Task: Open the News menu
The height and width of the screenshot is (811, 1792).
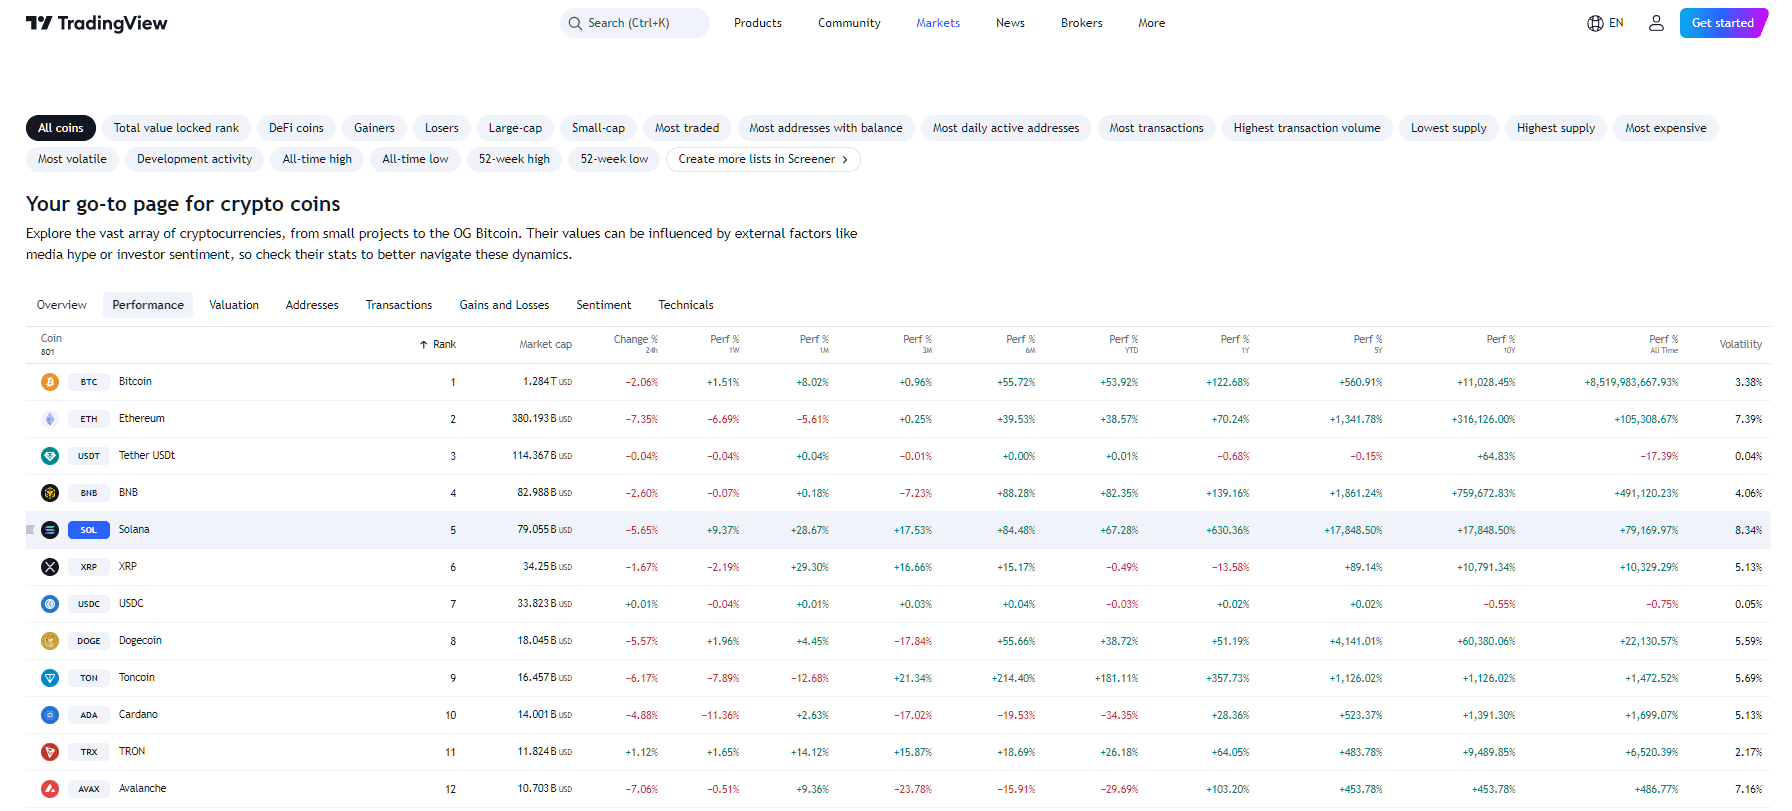Action: (1010, 23)
